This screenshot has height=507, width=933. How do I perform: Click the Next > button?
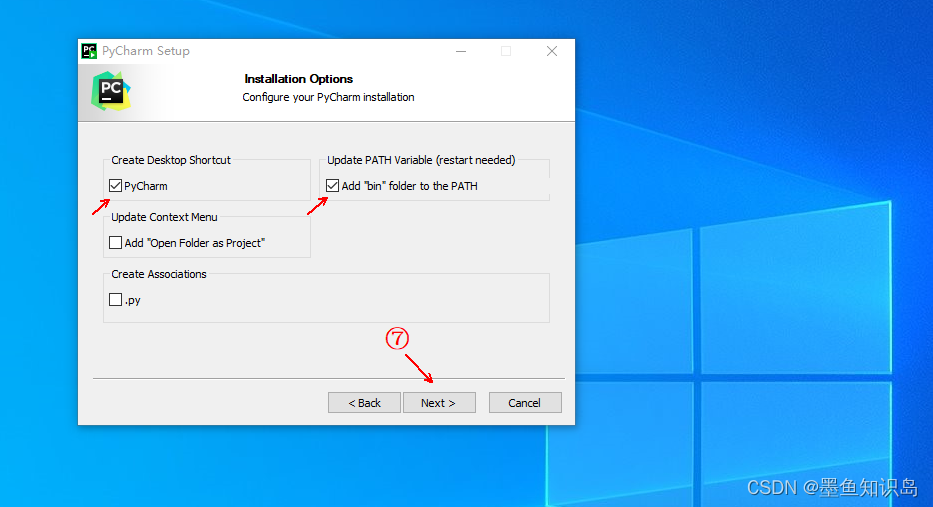[439, 403]
